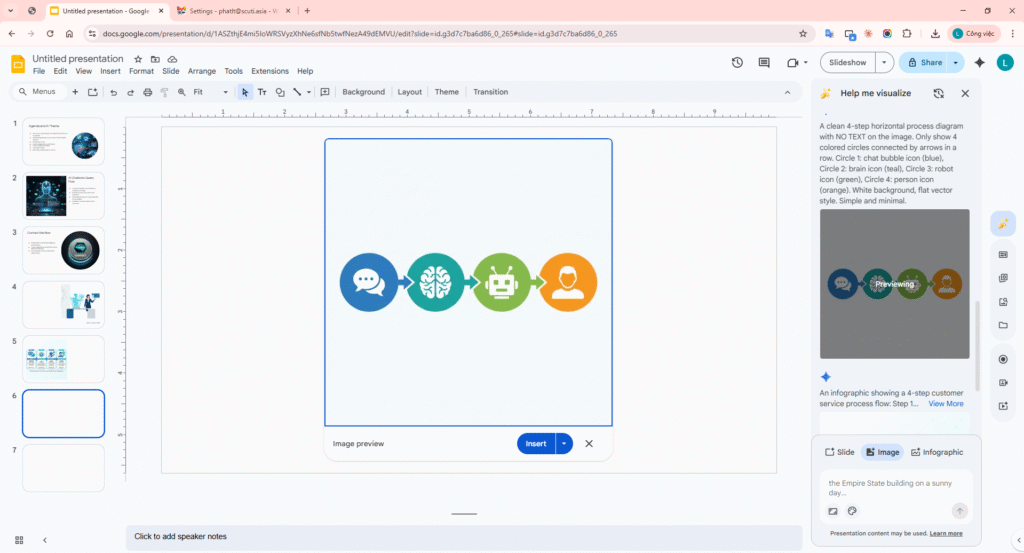1024x553 pixels.
Task: Switch generation mode to Slide
Action: pos(839,452)
